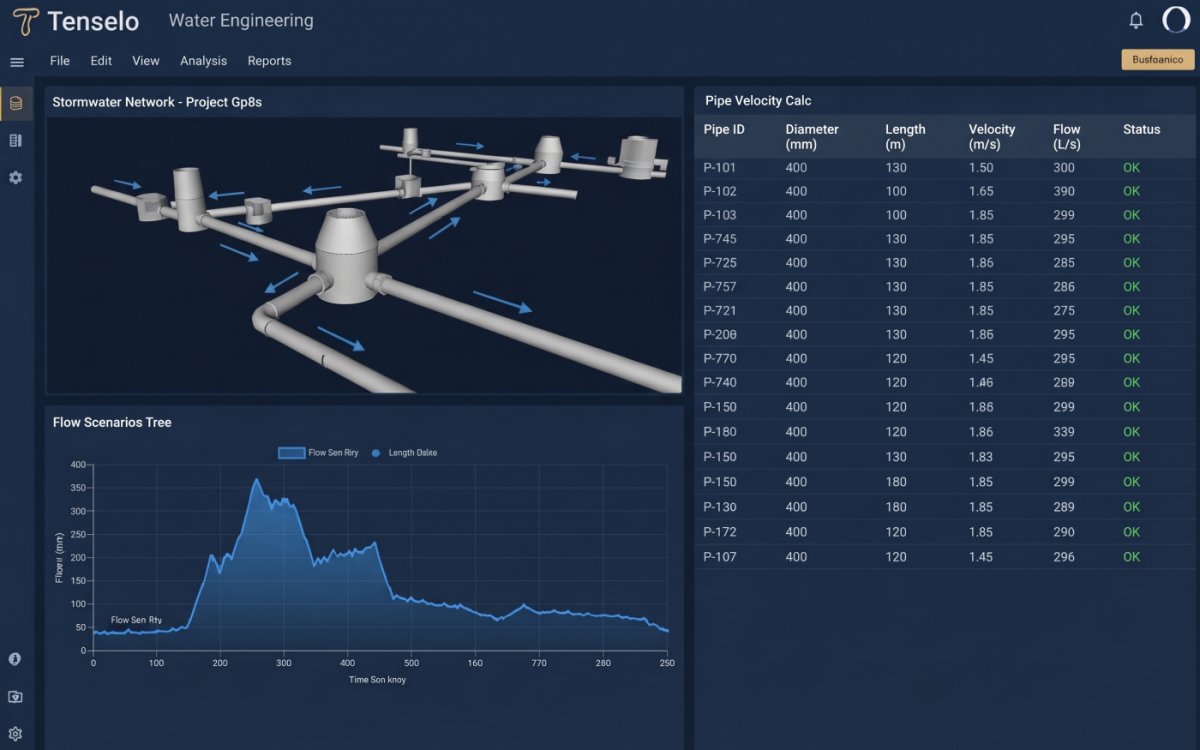Sort the table by the Velocity column header
The height and width of the screenshot is (750, 1200).
(x=992, y=136)
